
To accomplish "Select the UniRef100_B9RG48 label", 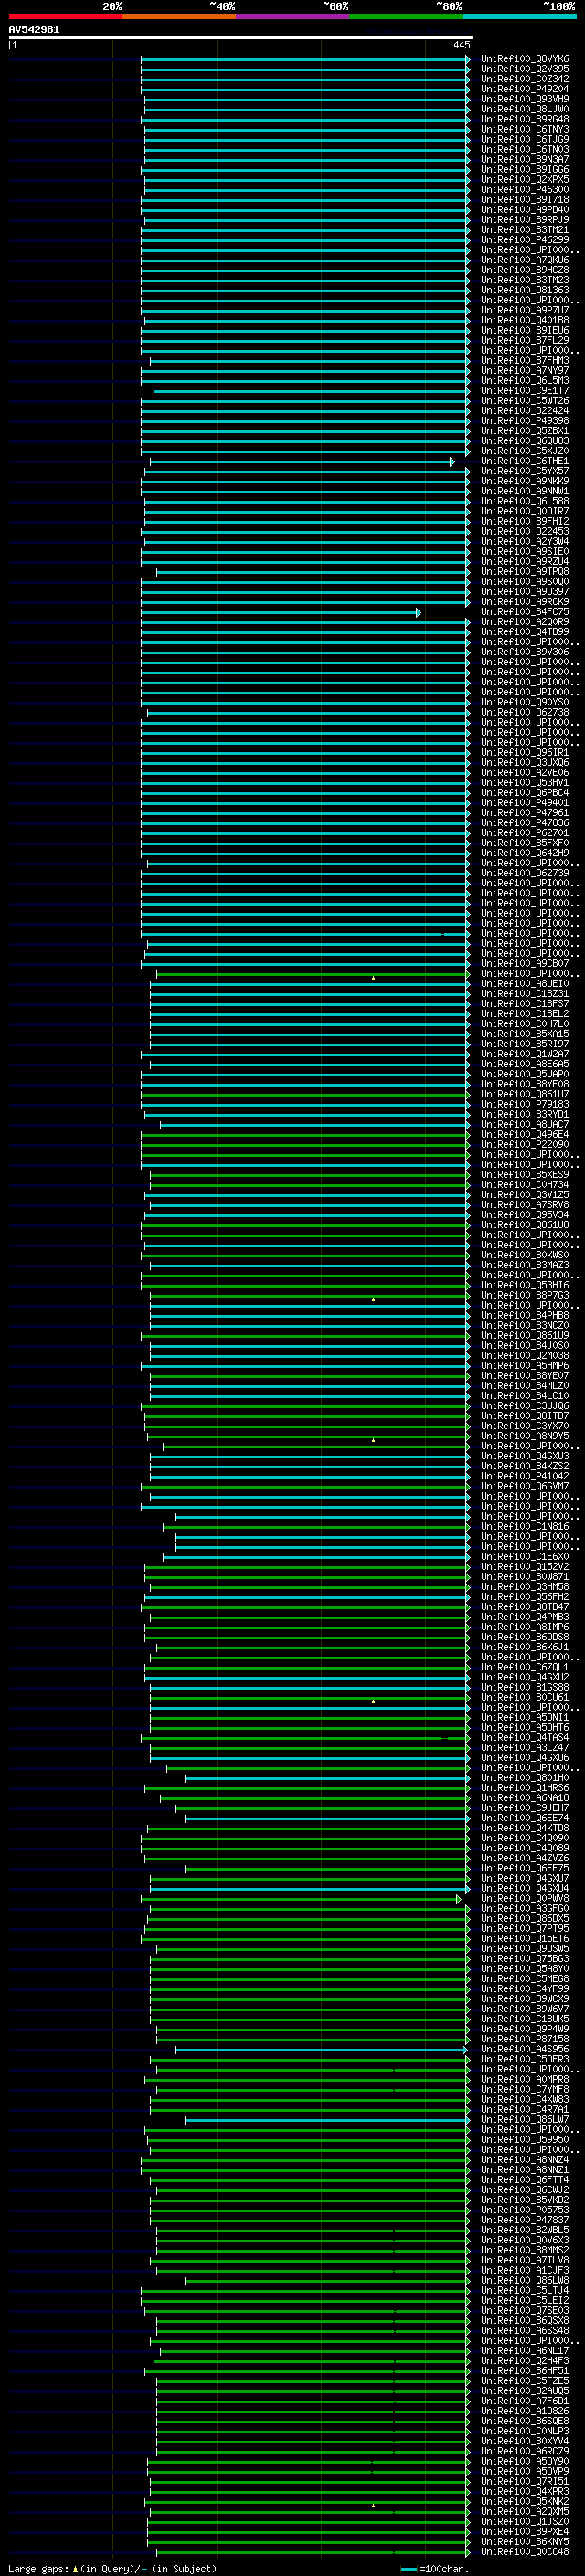I will pyautogui.click(x=524, y=119).
